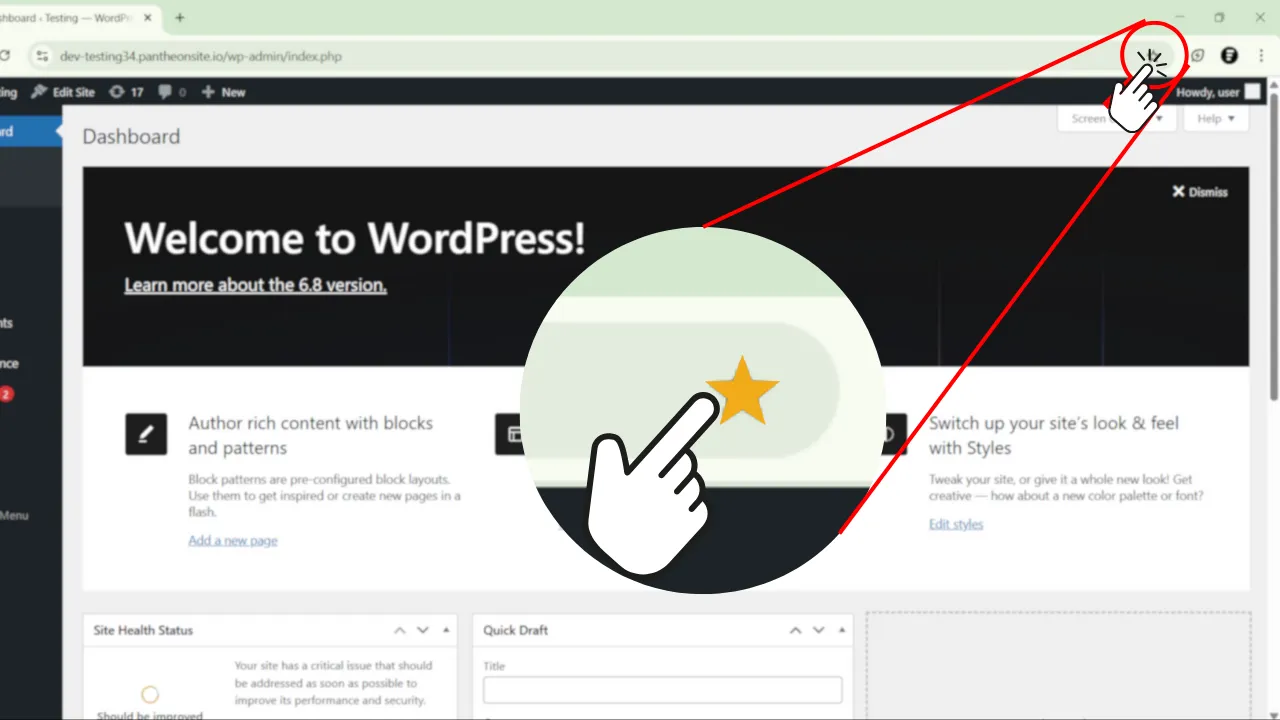Expand the Screen Options dropdown
Viewport: 1280px width, 720px height.
click(x=1116, y=118)
